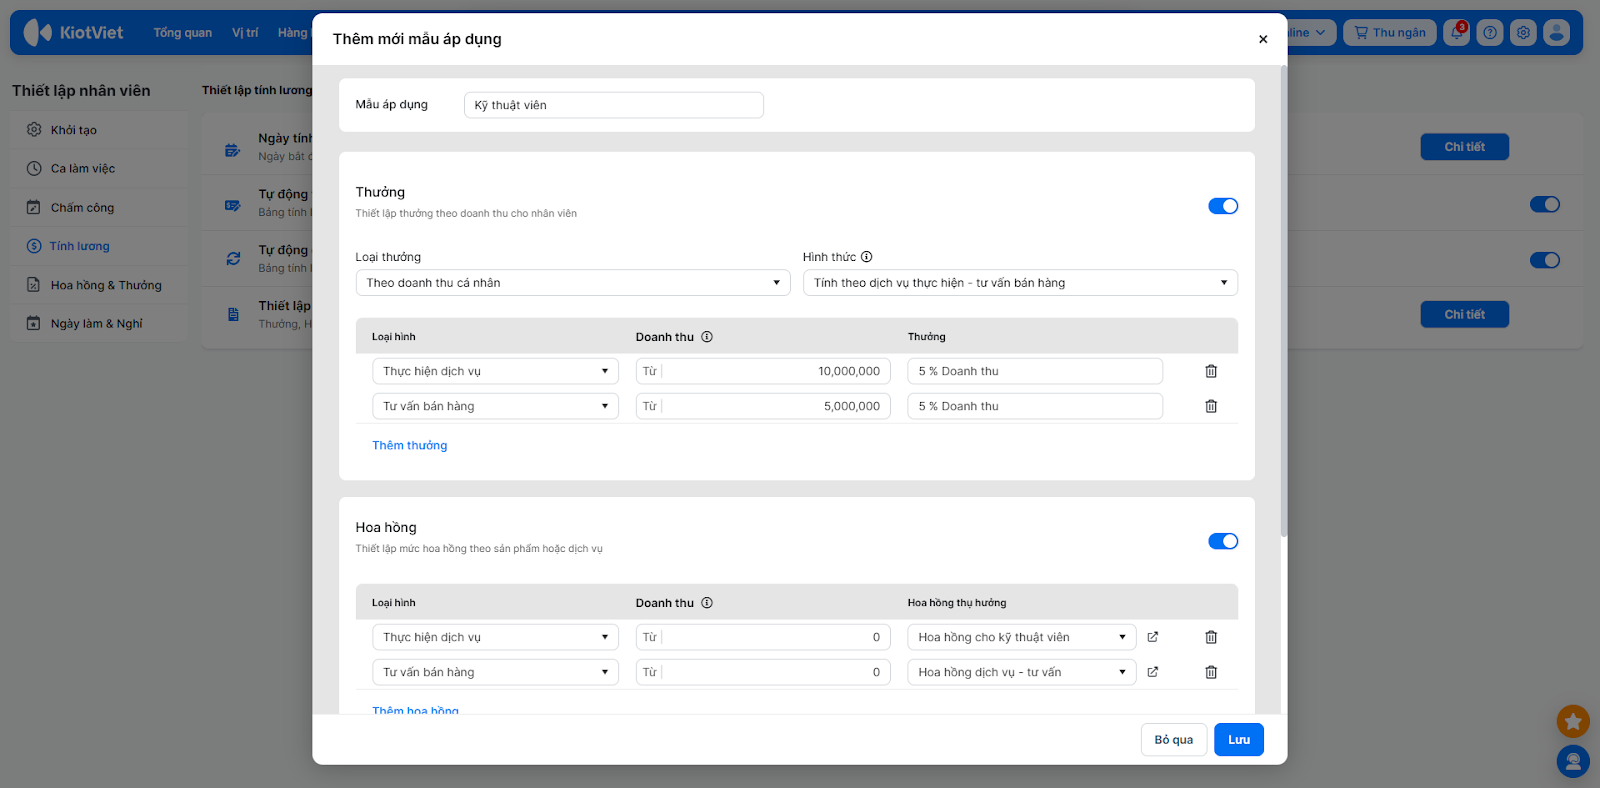
Task: Open link for 'Hoa hồng cho kỹ thuật viên'
Action: point(1153,637)
